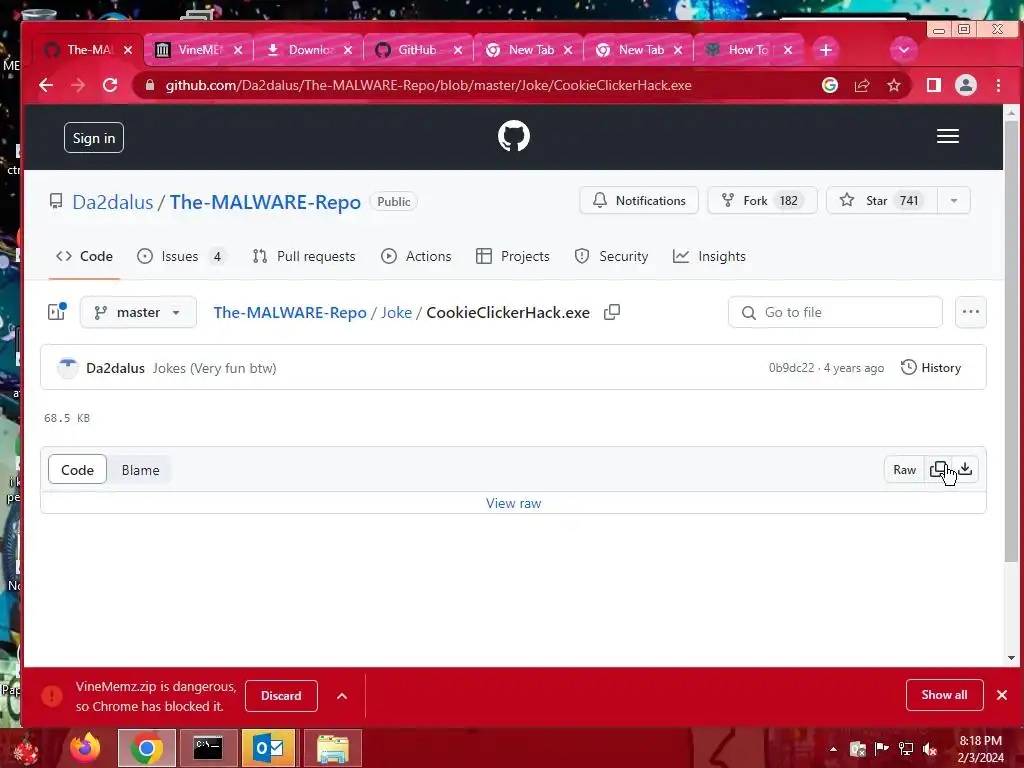
Task: Expand the tab search chevron
Action: 904,50
